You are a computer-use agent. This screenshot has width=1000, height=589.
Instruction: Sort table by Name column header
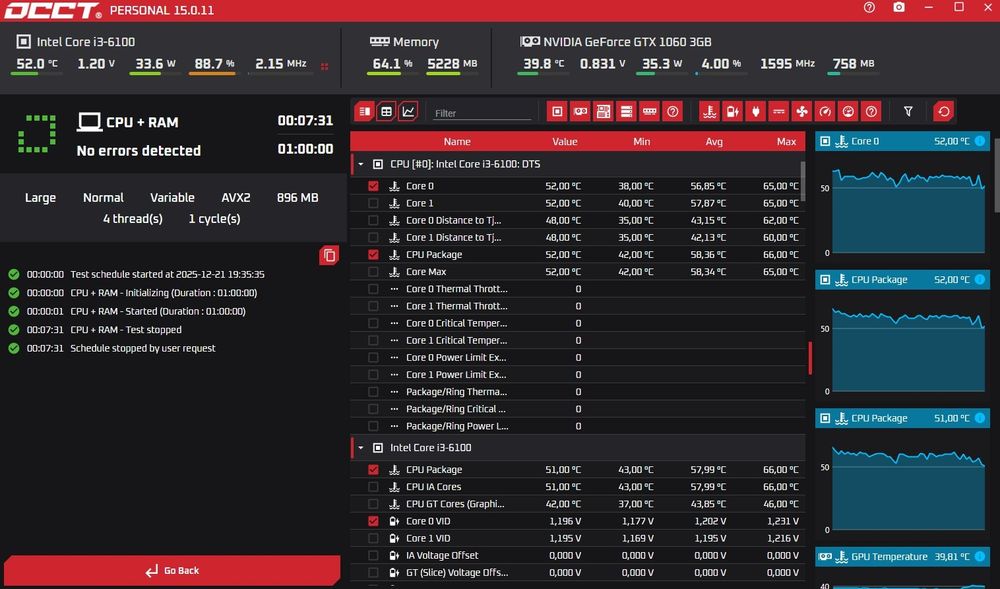(x=457, y=142)
